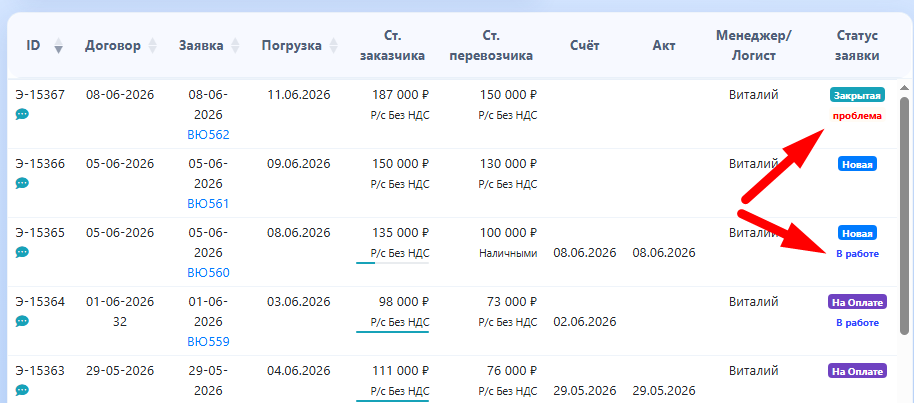Click payment progress bar under 111 000 ₽

392,401
